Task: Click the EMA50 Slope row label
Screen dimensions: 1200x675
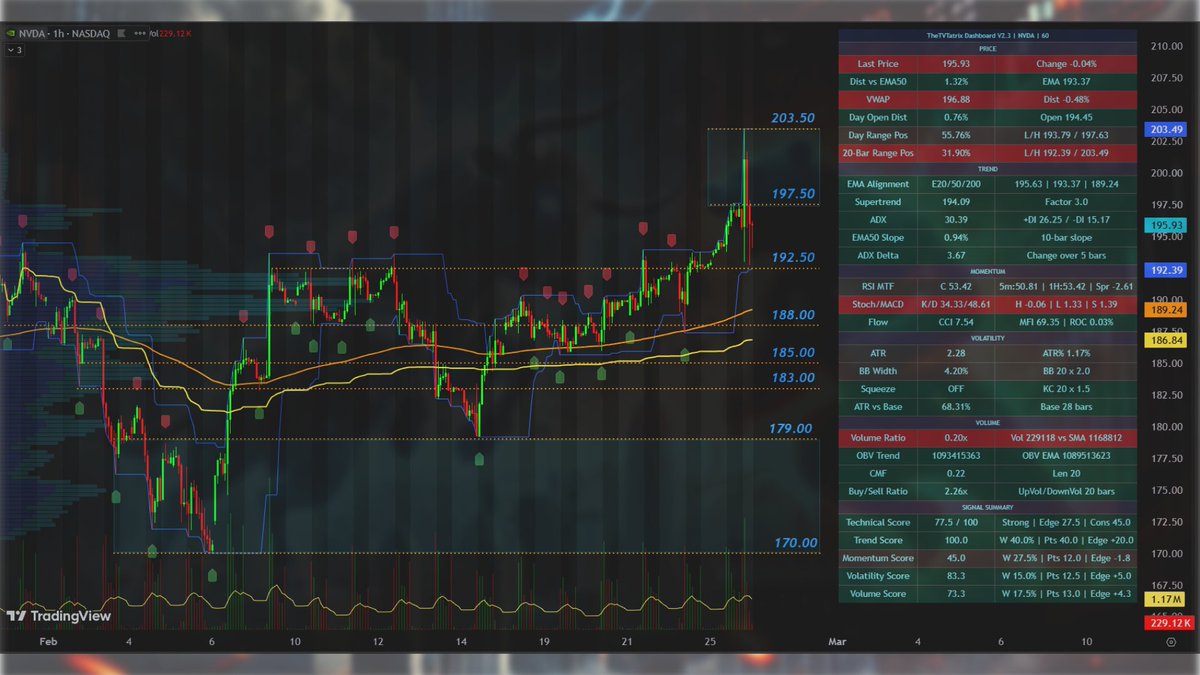Action: (878, 237)
